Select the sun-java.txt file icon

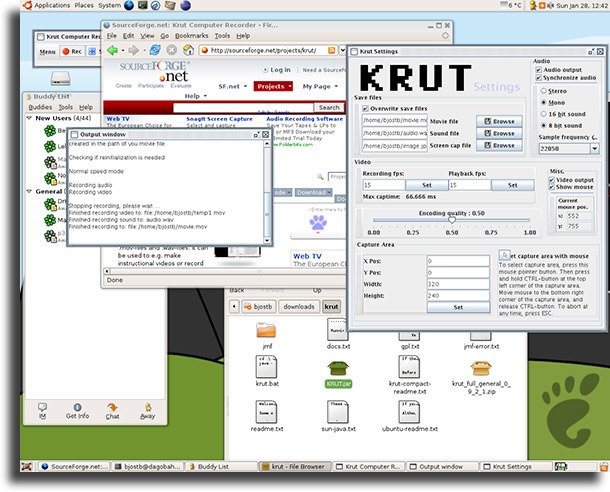[338, 412]
